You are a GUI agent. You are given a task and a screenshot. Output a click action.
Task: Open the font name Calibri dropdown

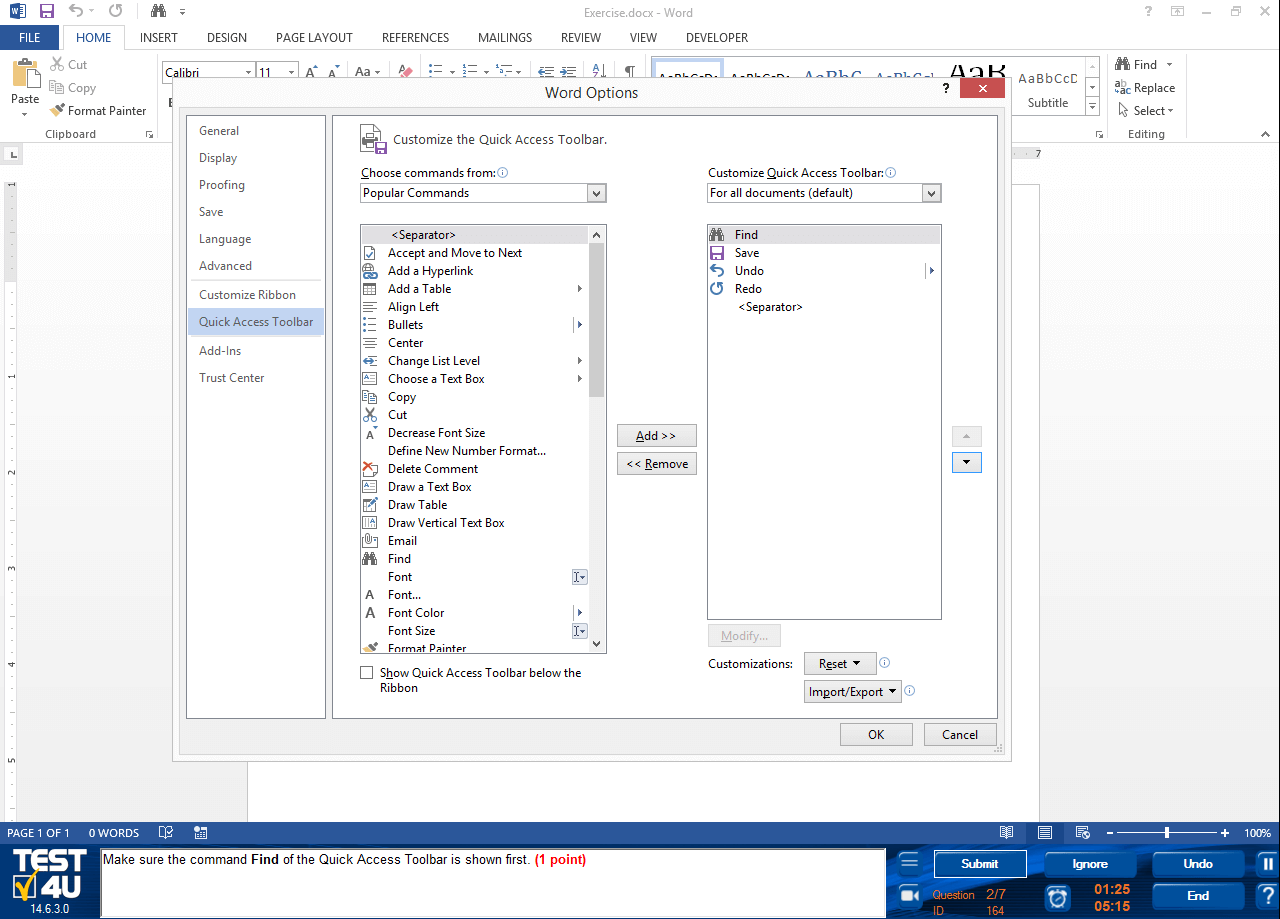click(x=248, y=72)
